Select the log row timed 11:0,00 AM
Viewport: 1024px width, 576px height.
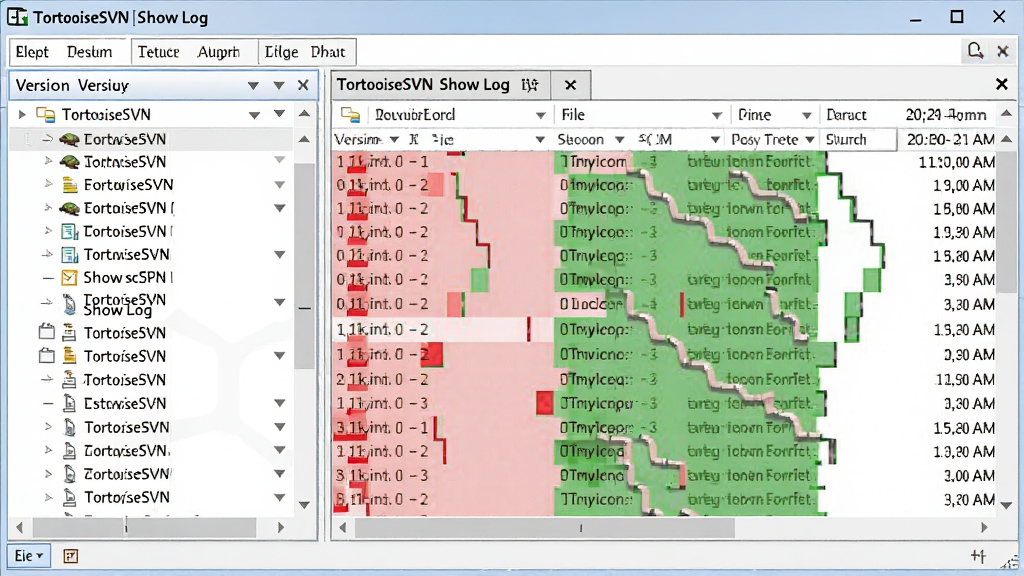tap(664, 162)
